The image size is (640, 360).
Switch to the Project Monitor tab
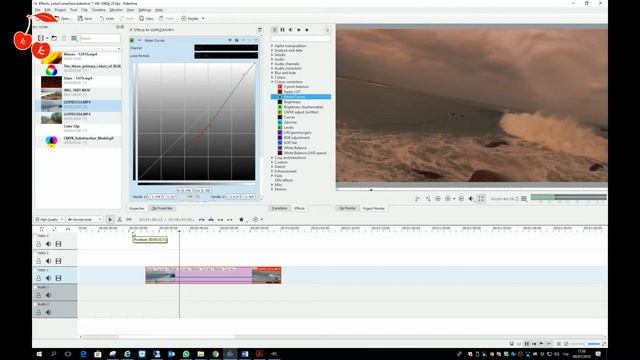pyautogui.click(x=373, y=208)
